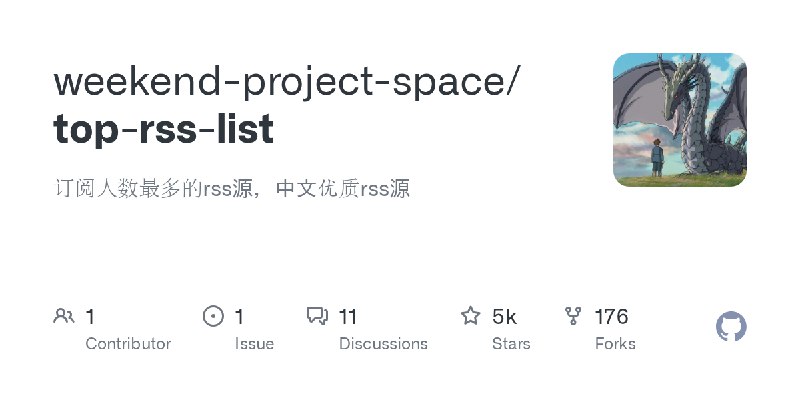800x400 pixels.
Task: Click the issue circle-dot icon
Action: click(213, 316)
